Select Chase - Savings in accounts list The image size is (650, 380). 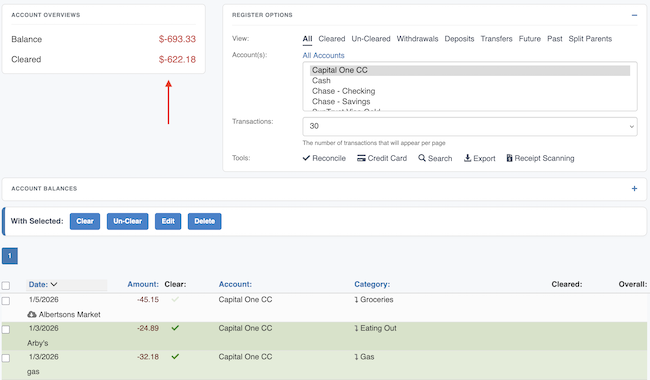tap(470, 102)
